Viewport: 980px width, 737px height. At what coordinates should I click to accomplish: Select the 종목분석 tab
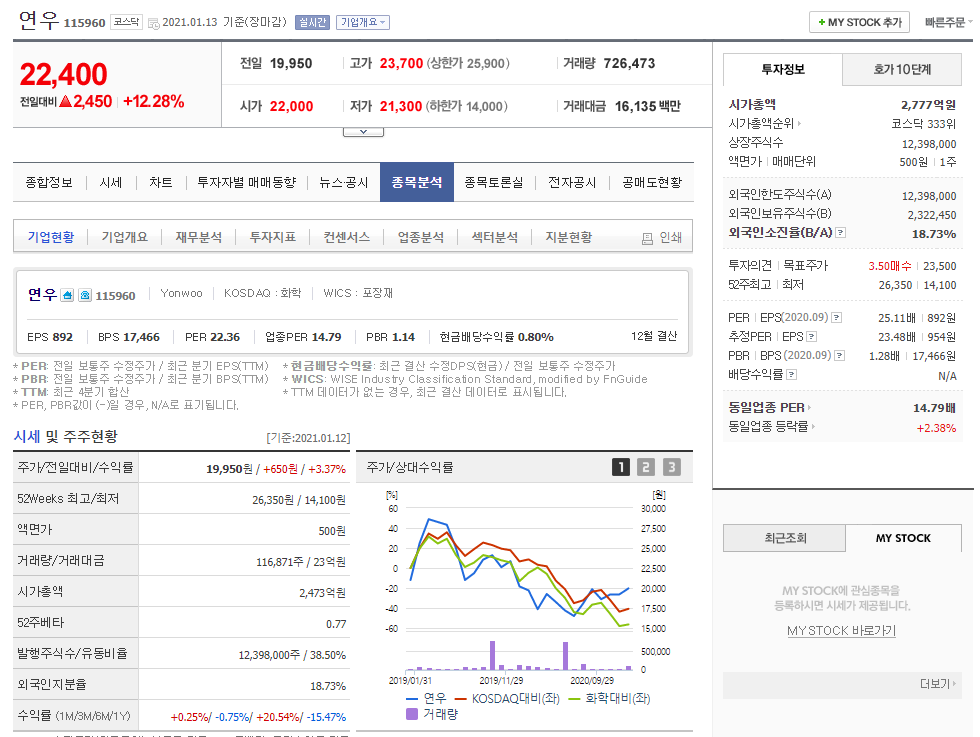[x=417, y=183]
